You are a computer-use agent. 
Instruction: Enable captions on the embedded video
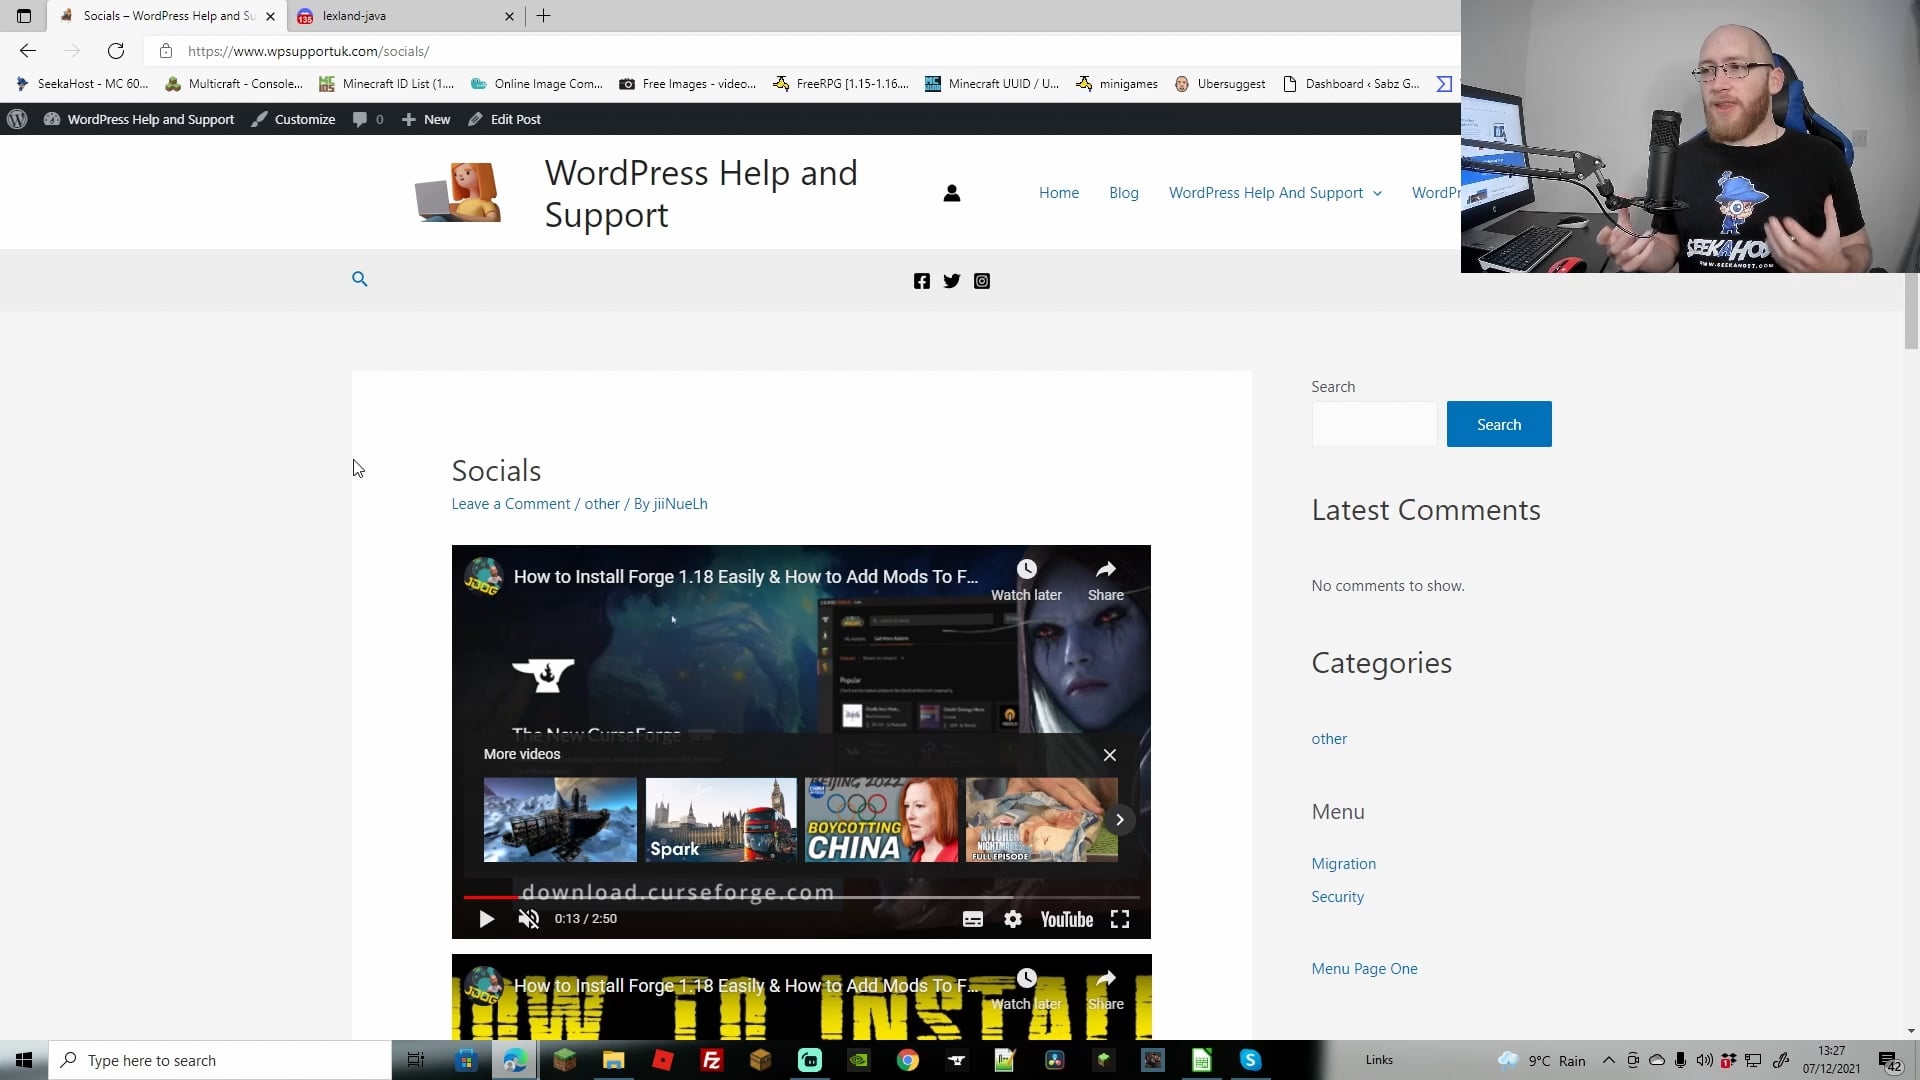pos(972,918)
